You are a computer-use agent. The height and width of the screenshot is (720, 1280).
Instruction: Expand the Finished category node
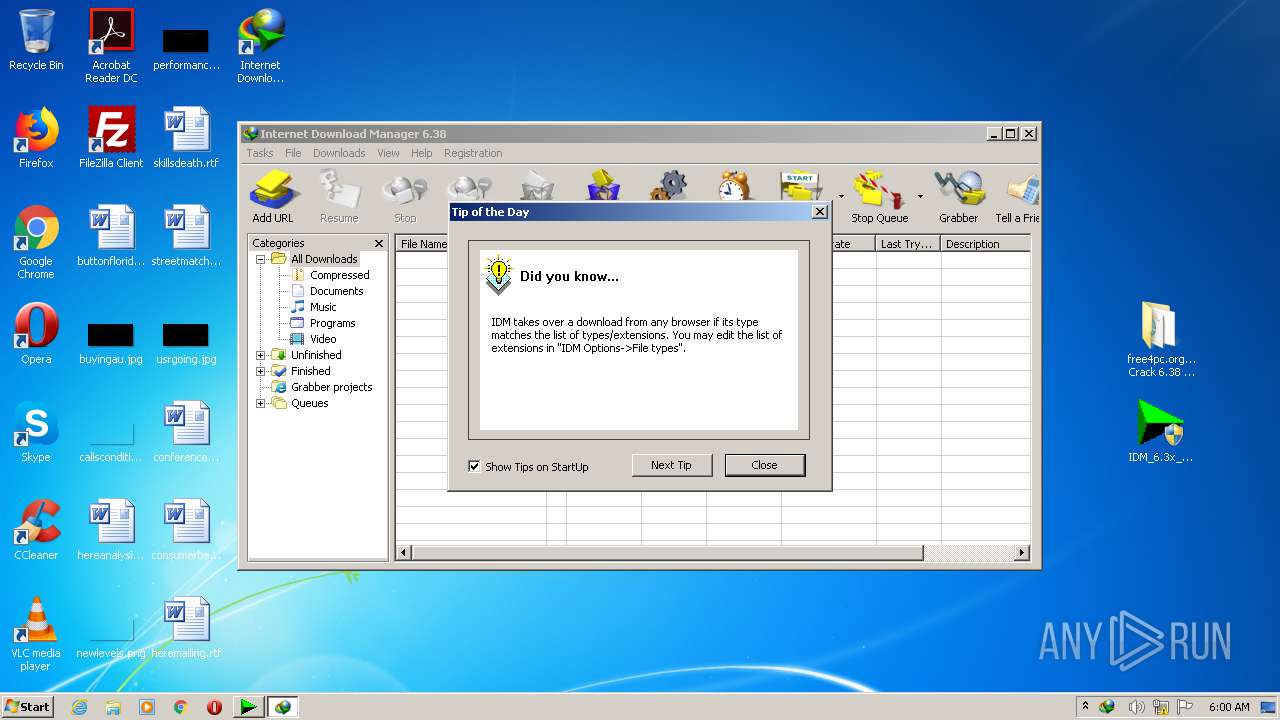tap(261, 371)
